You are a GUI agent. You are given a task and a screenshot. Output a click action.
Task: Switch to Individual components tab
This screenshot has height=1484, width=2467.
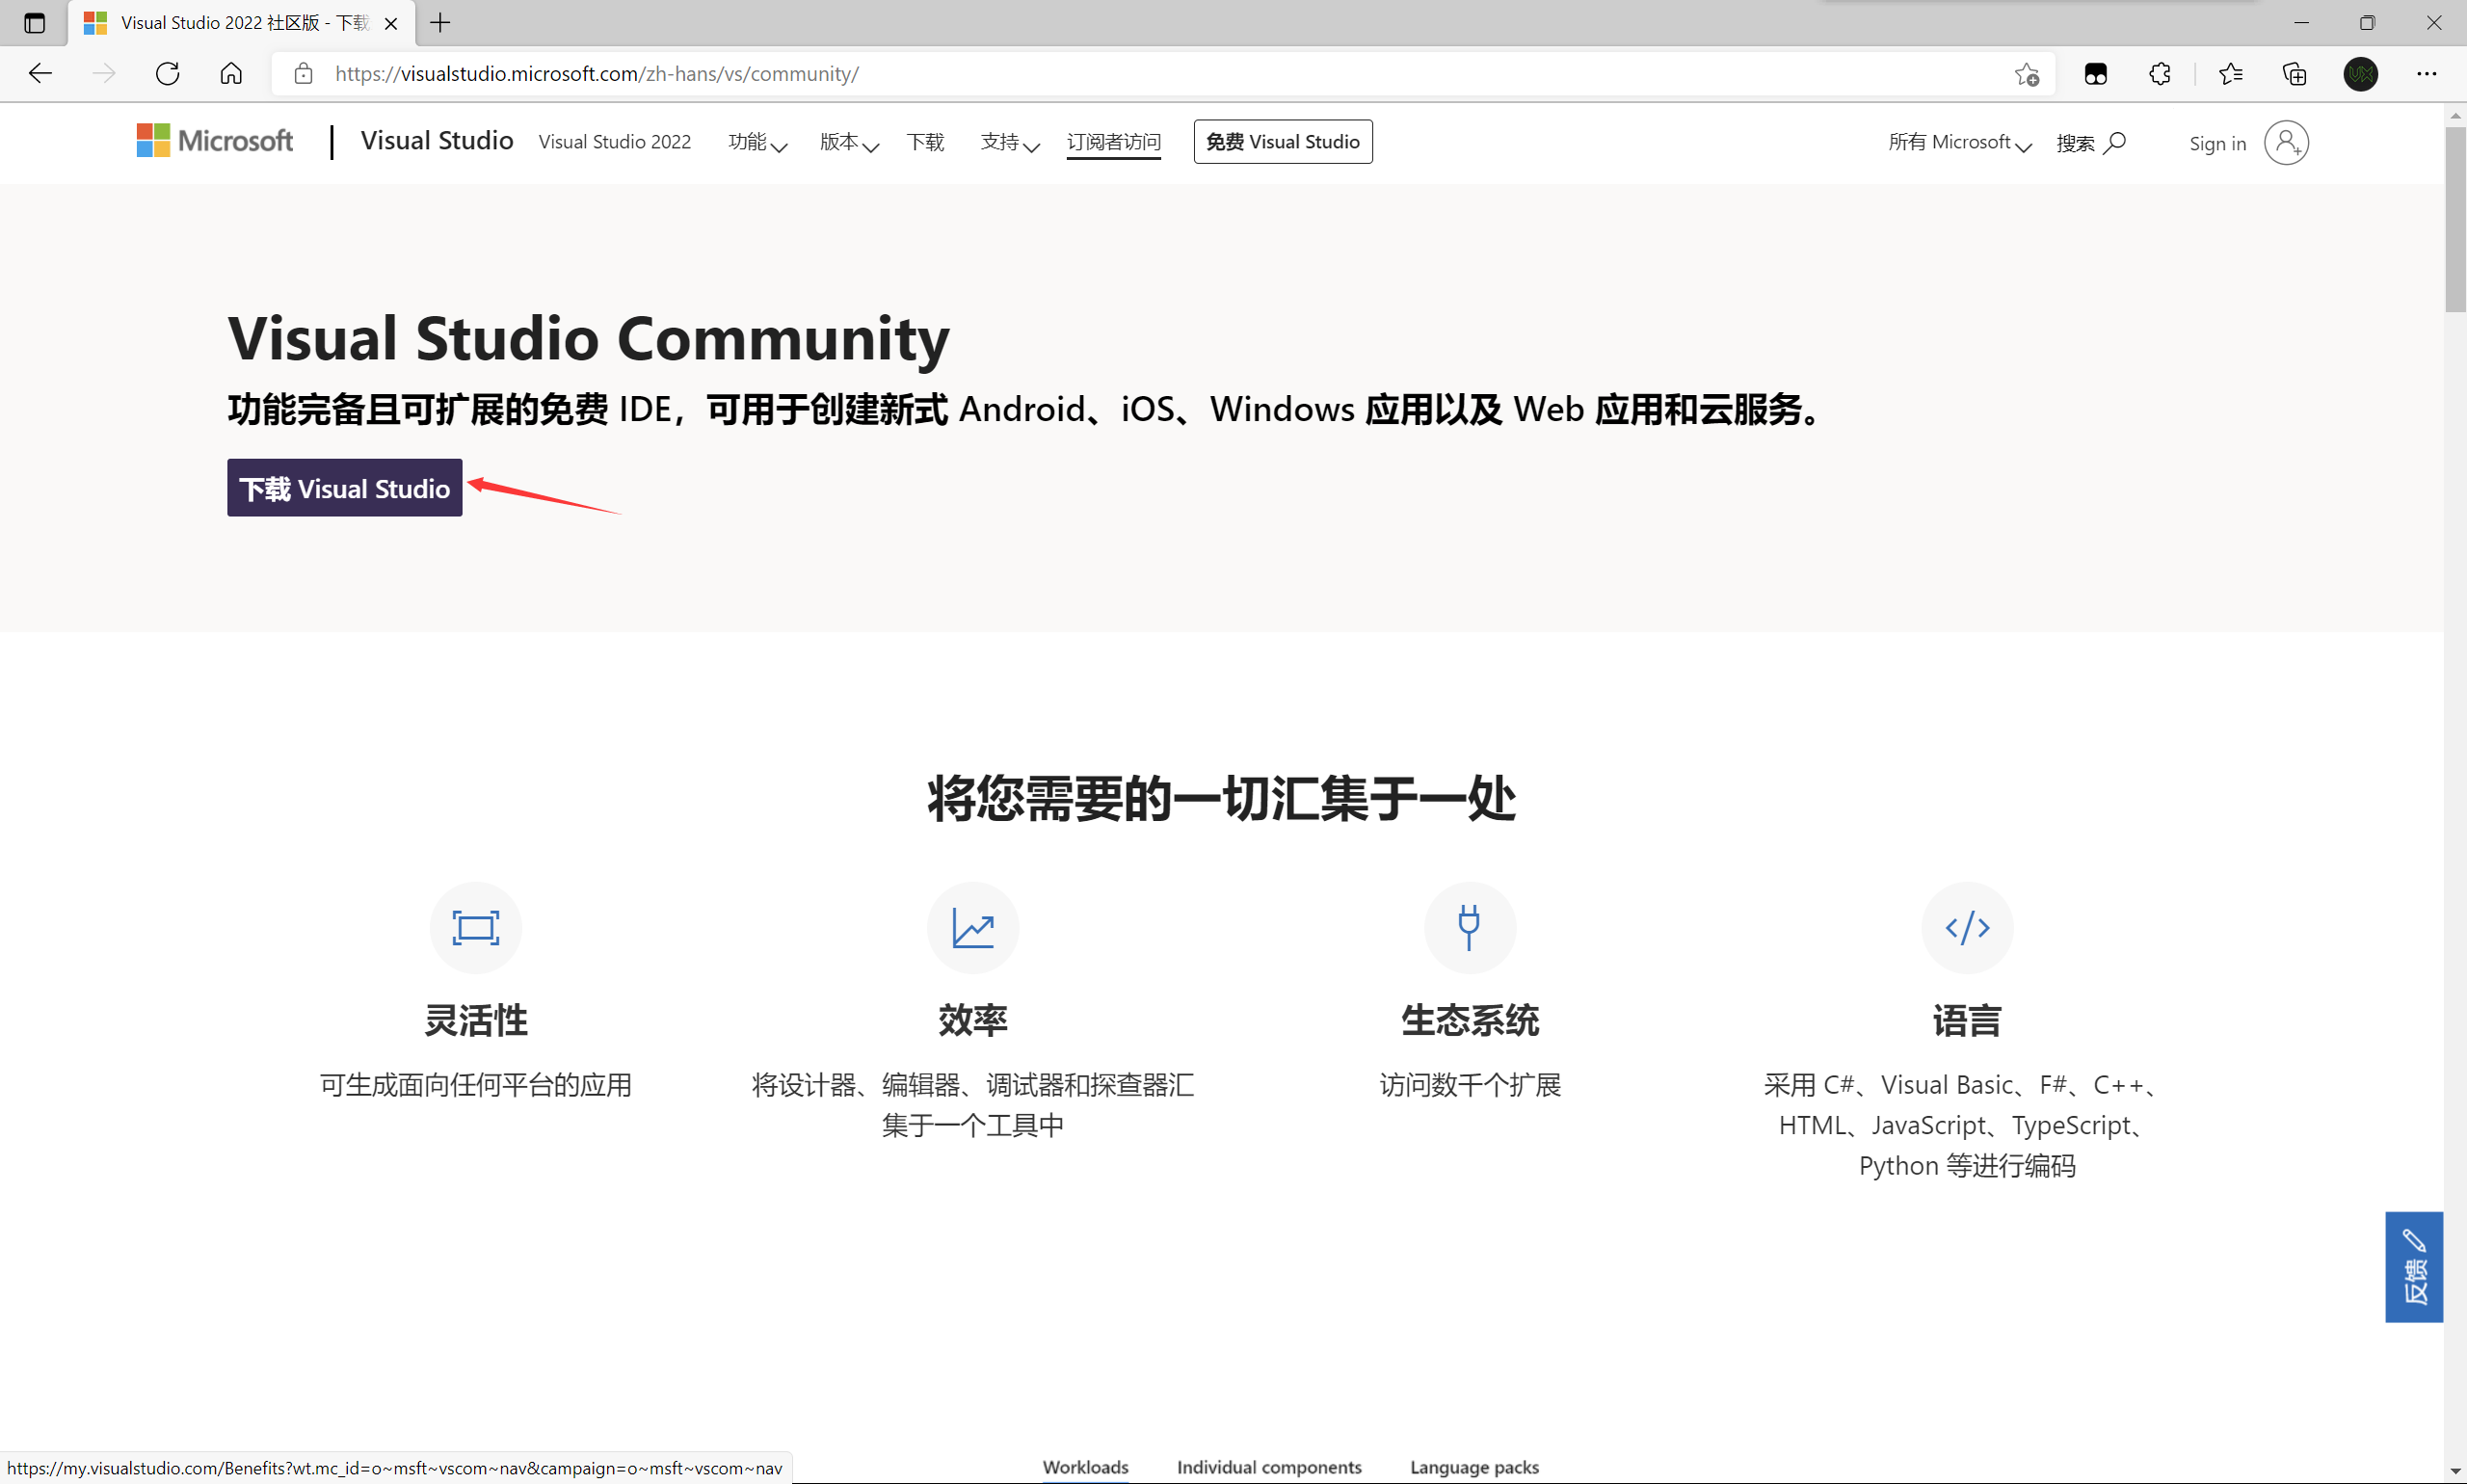pos(1269,1467)
